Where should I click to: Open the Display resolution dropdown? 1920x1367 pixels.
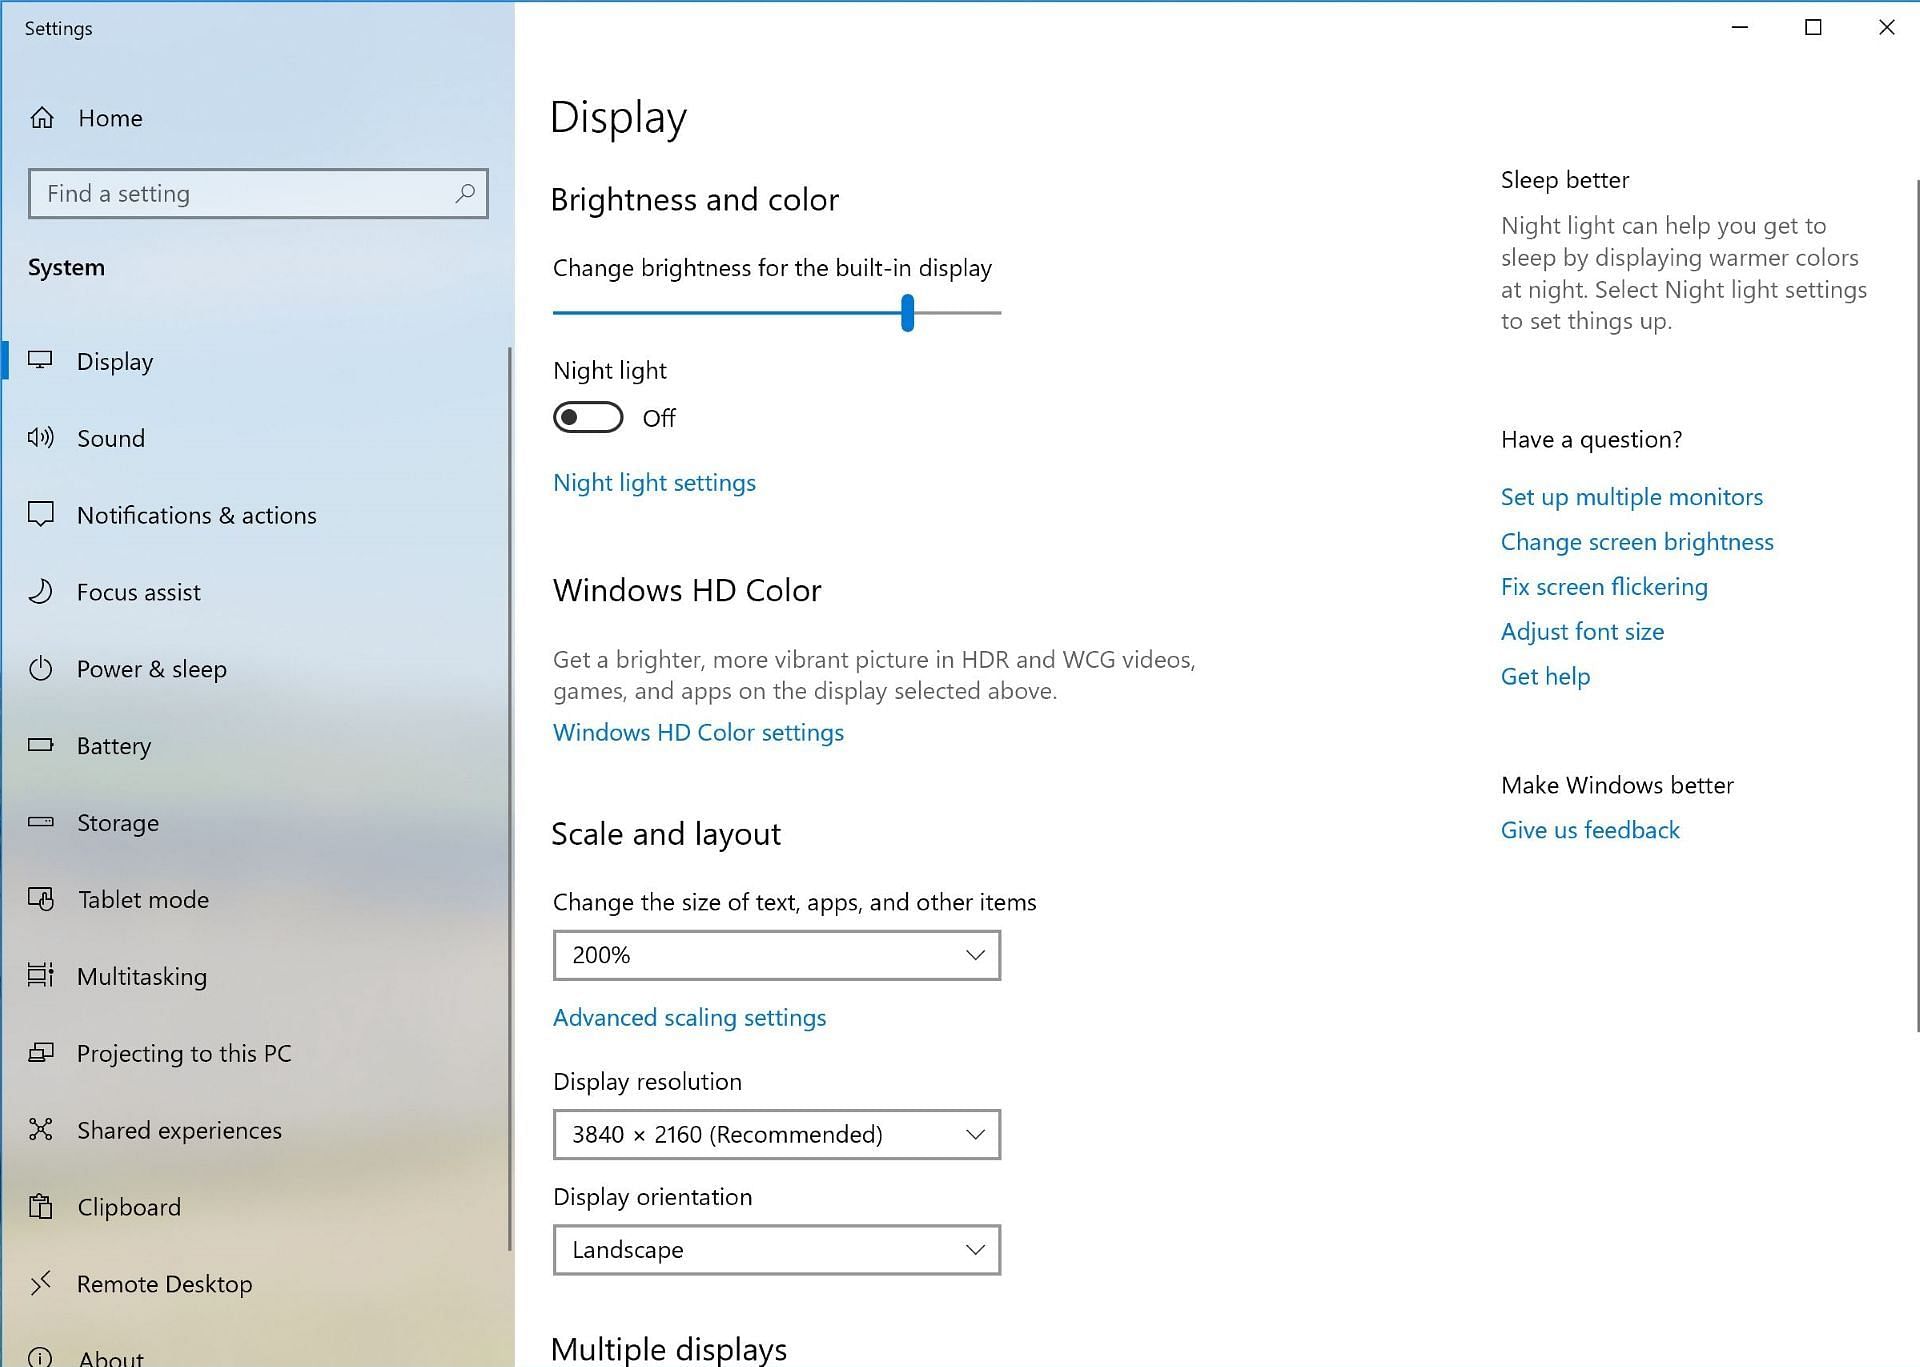[777, 1134]
